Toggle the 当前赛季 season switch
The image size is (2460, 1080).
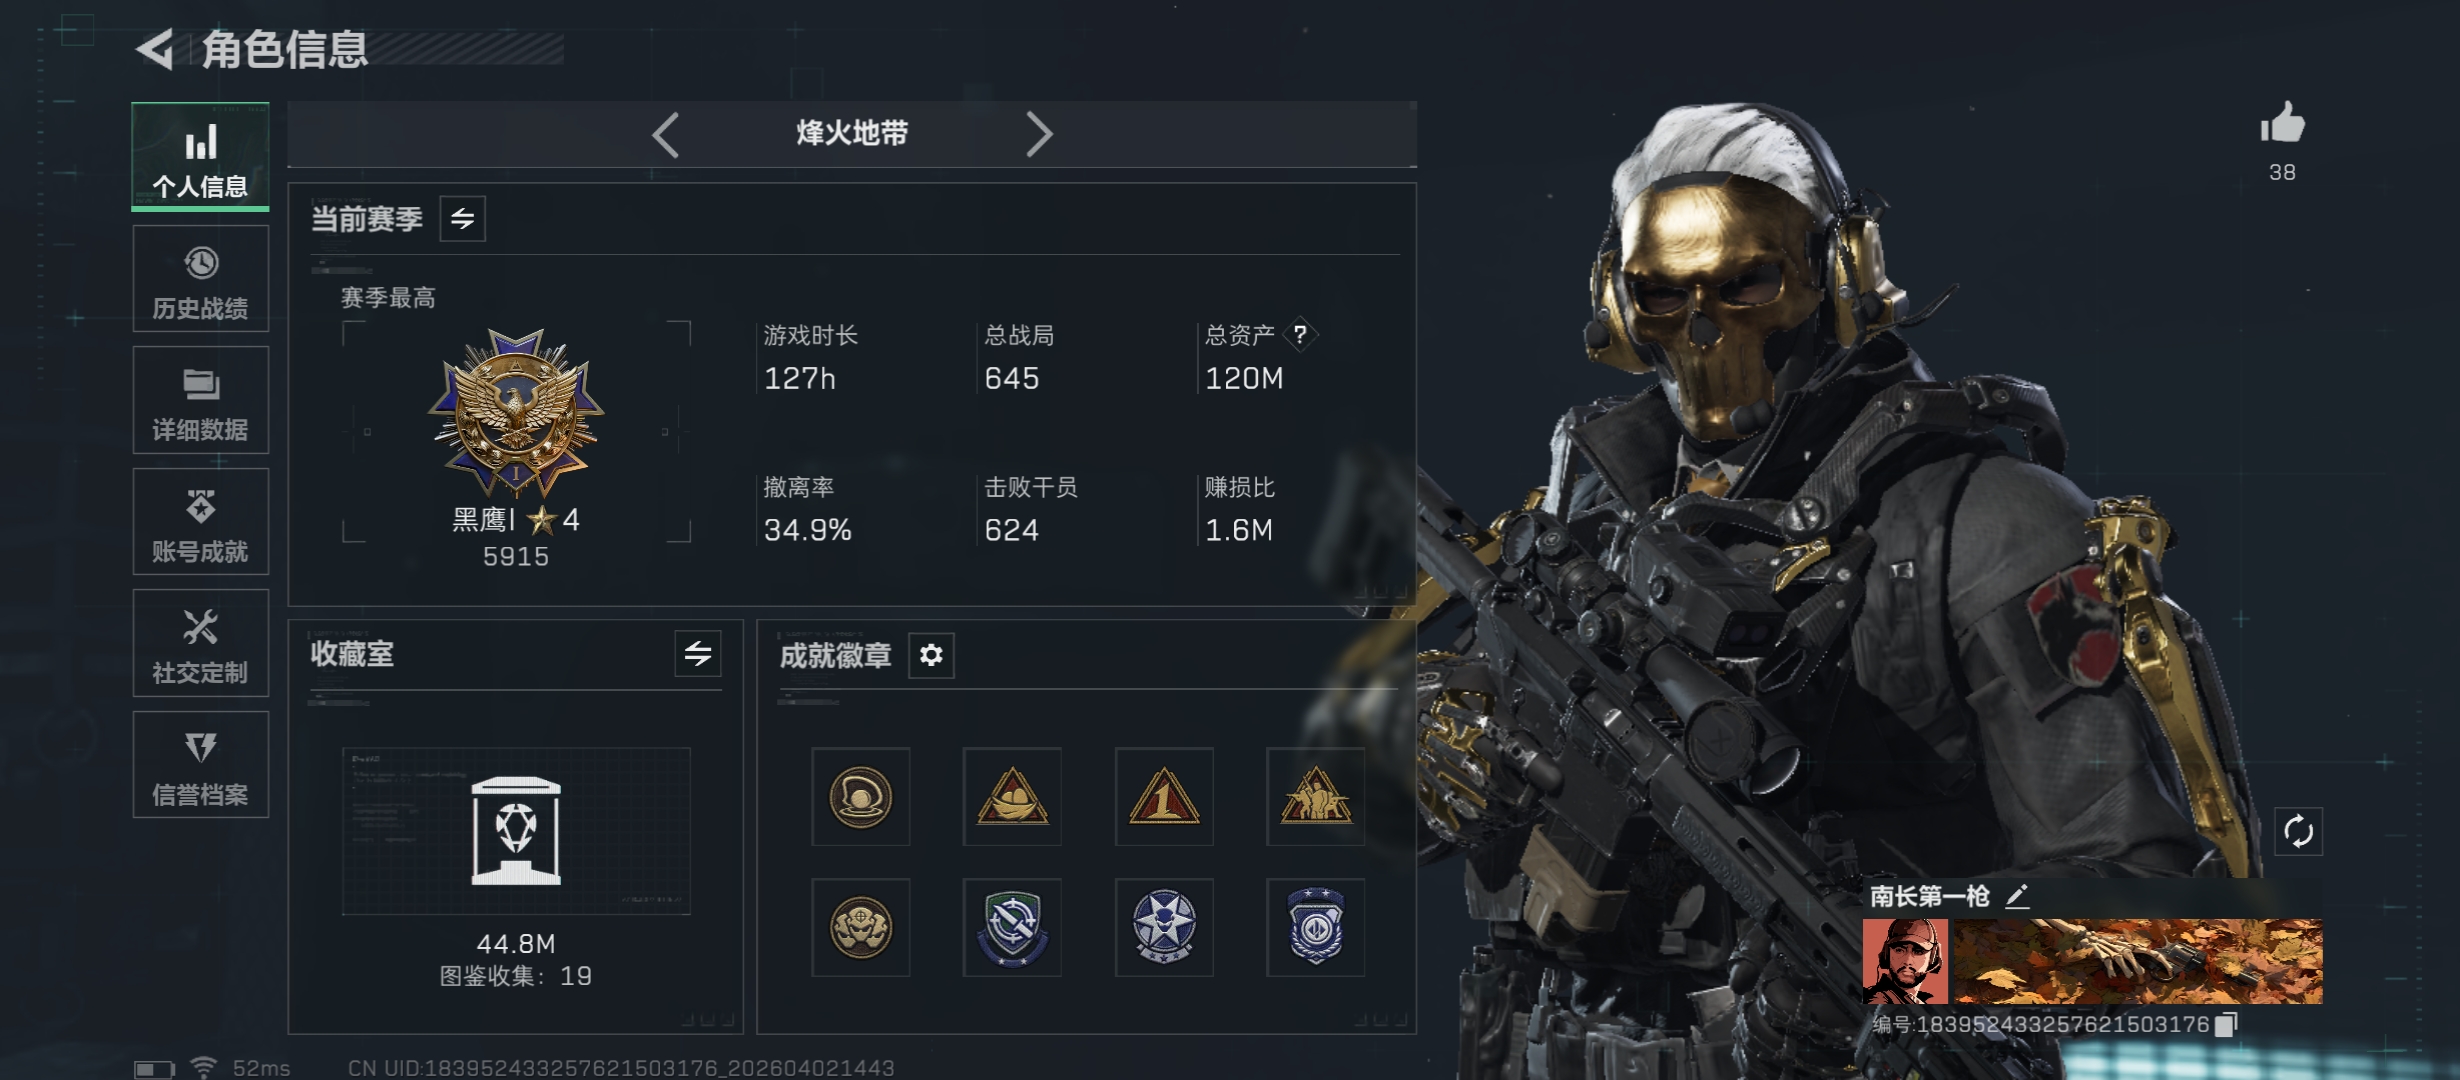point(462,218)
